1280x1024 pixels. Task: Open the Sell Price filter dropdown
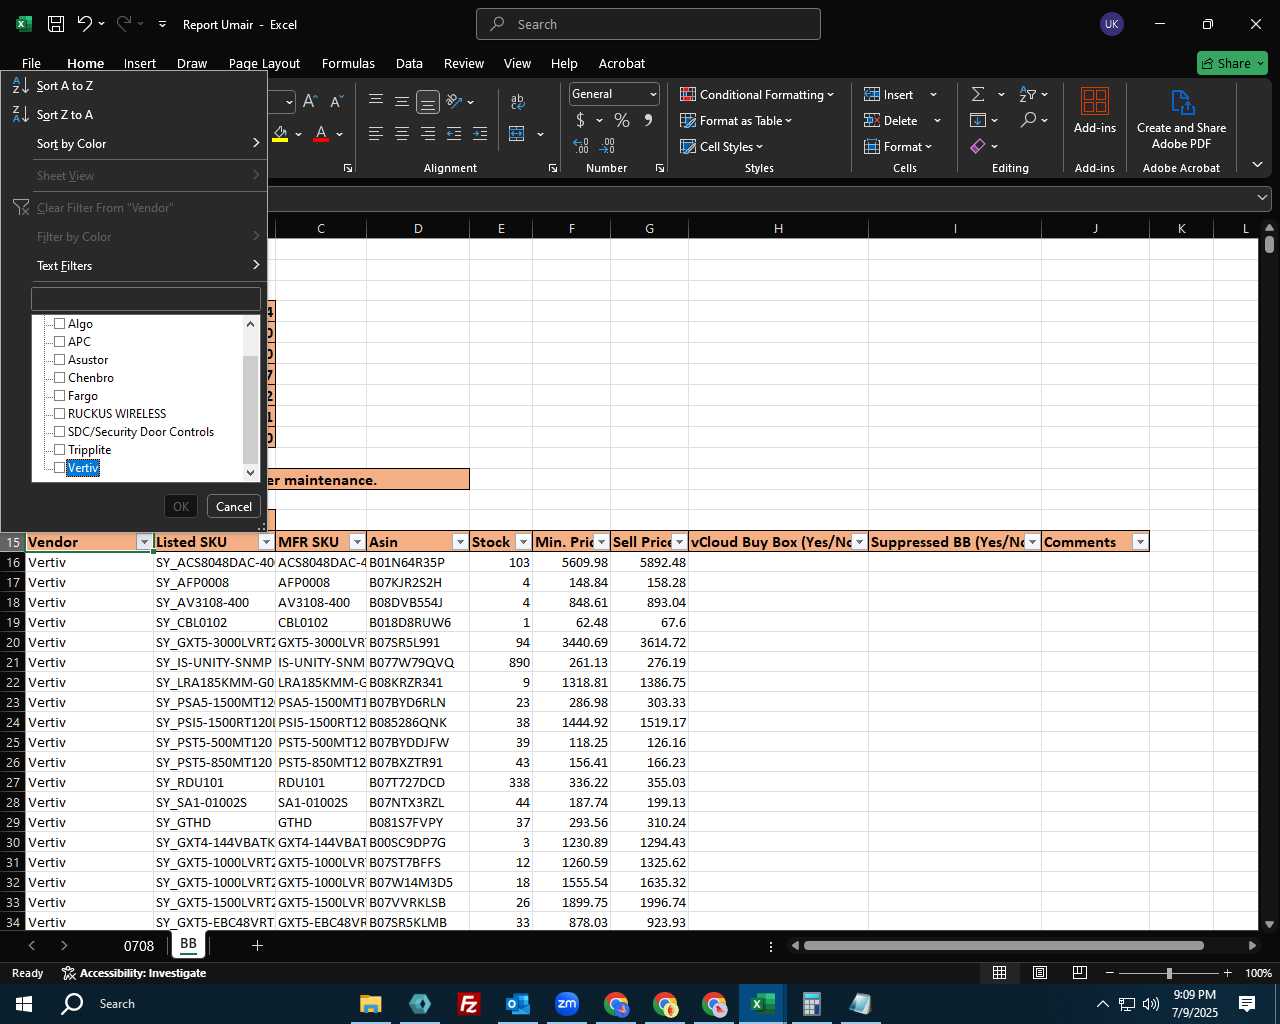click(680, 542)
